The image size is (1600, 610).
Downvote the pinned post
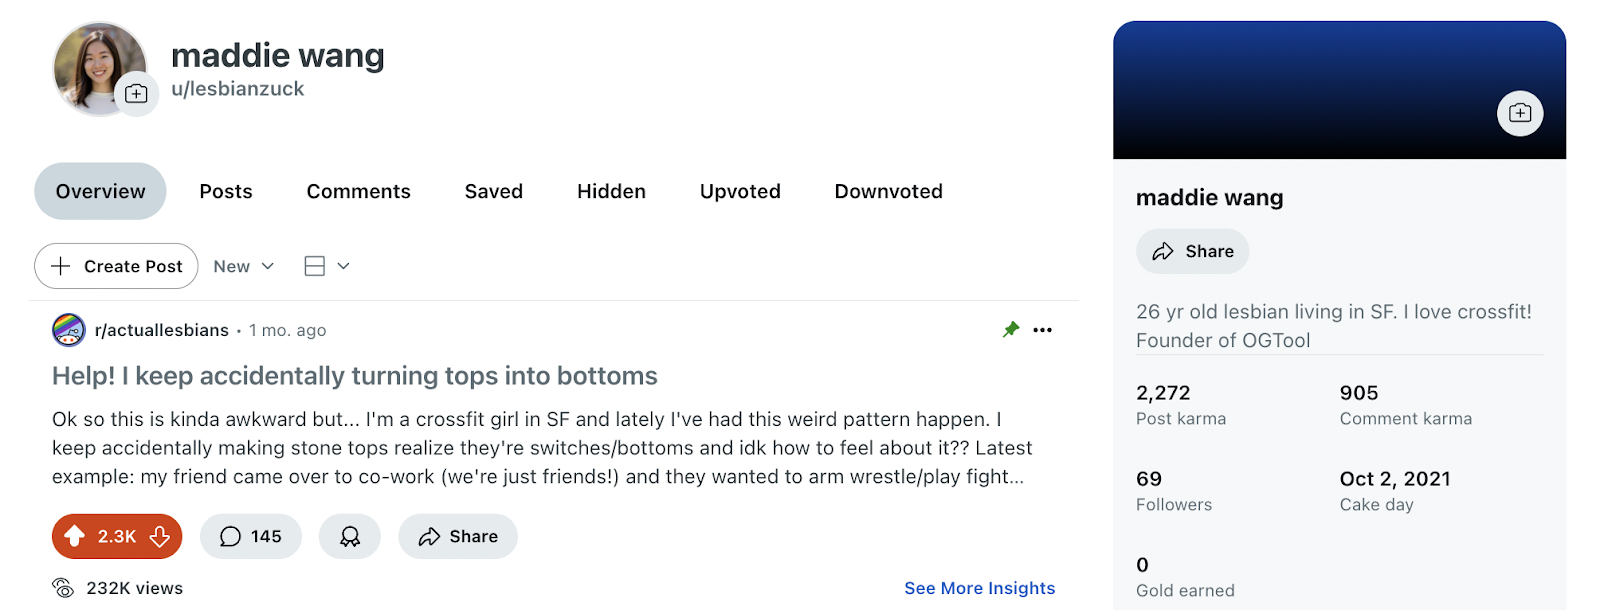(x=160, y=537)
